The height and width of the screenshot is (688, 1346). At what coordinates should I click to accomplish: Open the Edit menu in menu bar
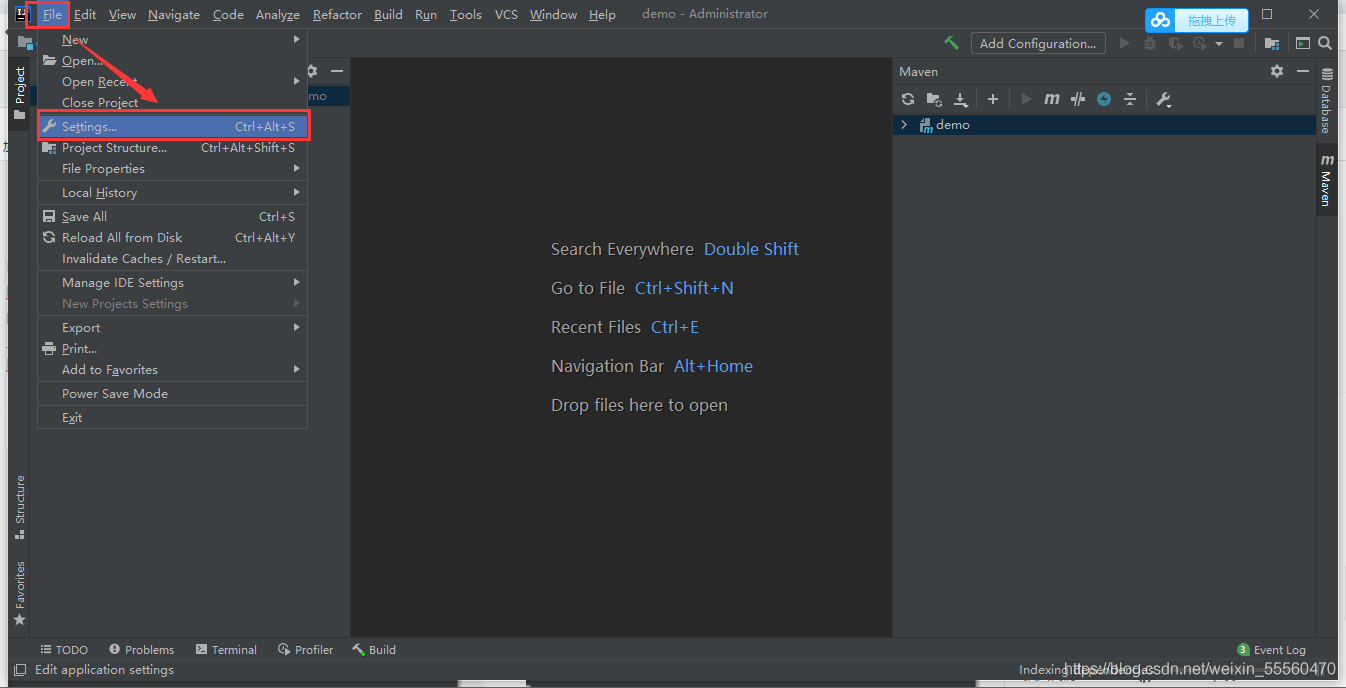click(x=85, y=14)
